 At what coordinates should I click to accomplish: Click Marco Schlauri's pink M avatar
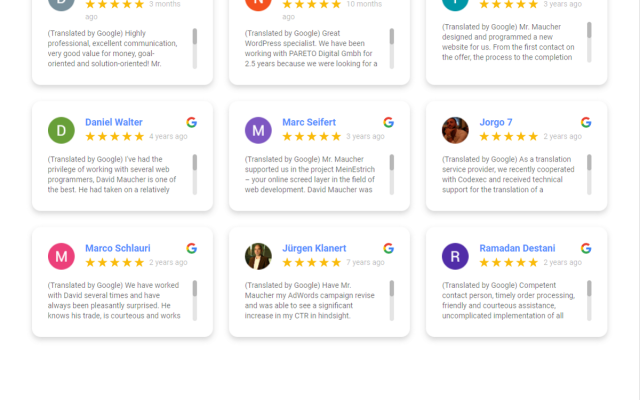pyautogui.click(x=61, y=256)
